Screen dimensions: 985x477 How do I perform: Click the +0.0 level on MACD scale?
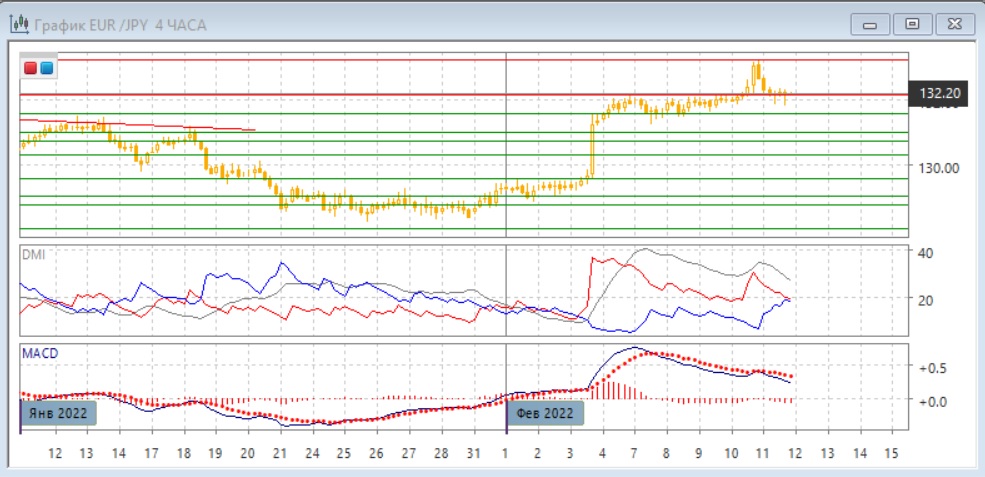[932, 401]
